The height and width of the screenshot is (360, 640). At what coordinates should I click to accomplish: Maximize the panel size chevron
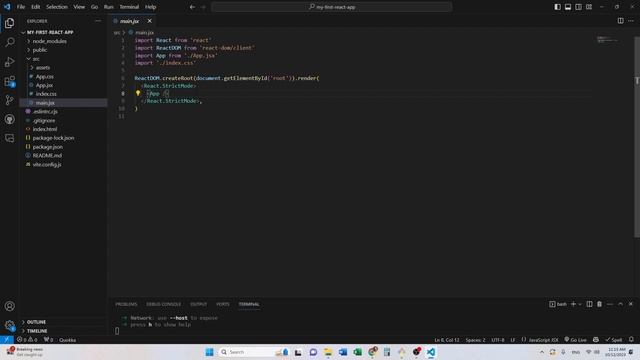620,304
